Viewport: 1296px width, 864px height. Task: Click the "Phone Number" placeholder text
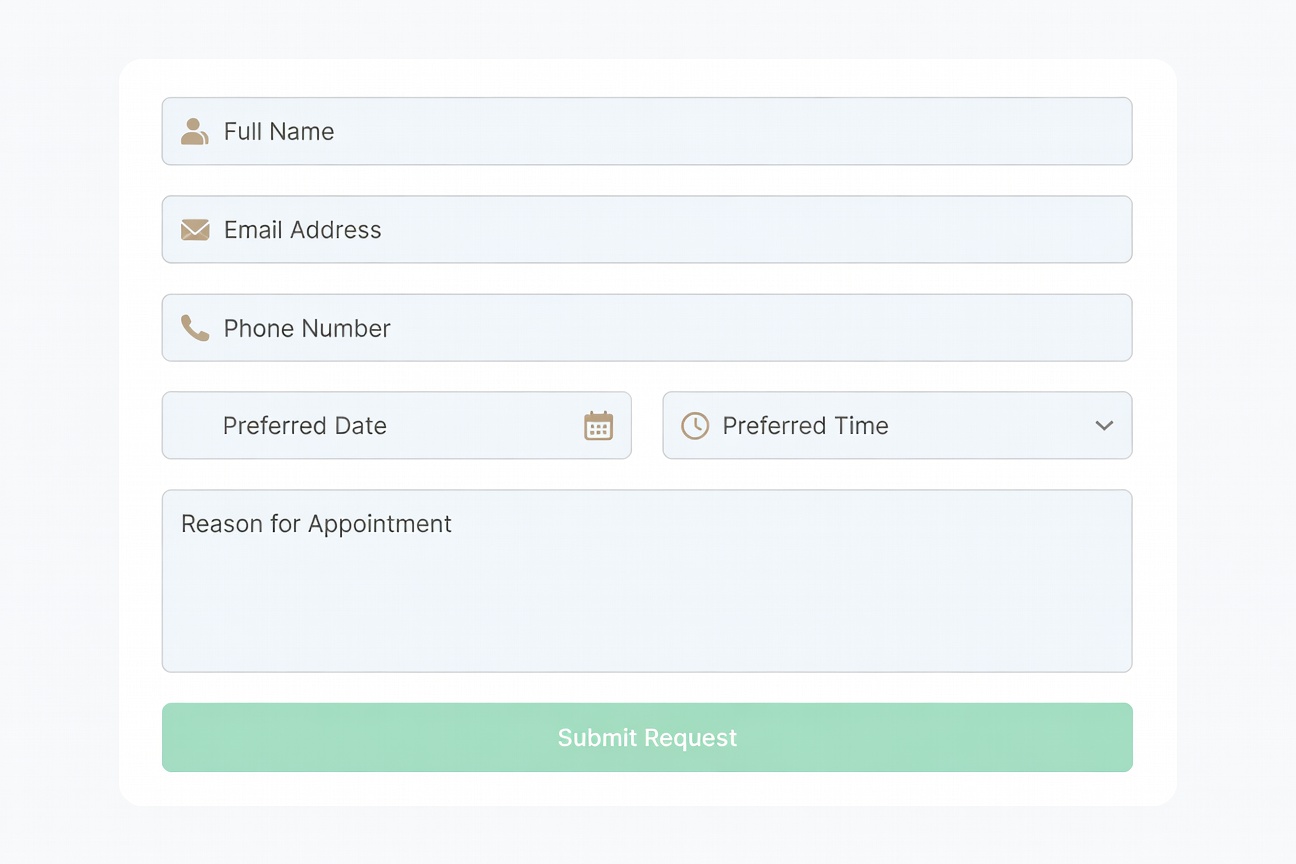pyautogui.click(x=307, y=328)
